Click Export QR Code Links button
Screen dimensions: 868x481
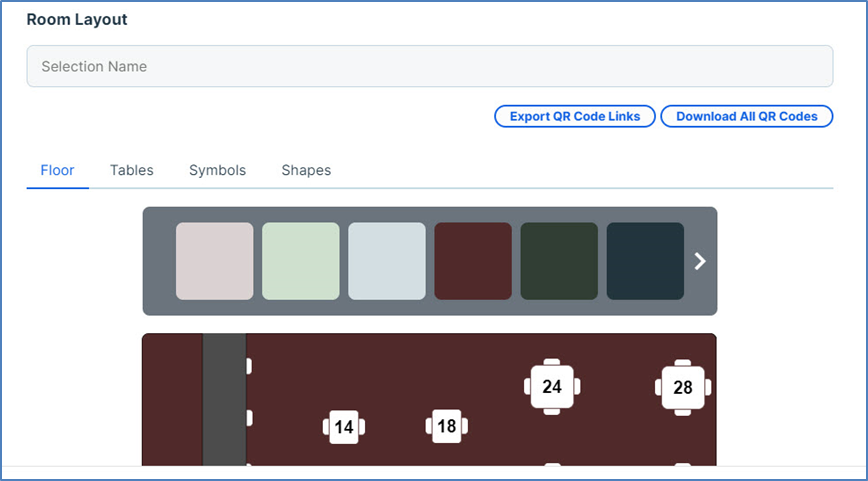pos(575,116)
